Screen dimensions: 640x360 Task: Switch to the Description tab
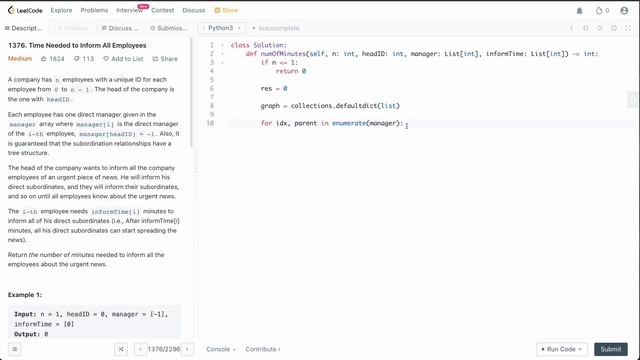point(24,28)
